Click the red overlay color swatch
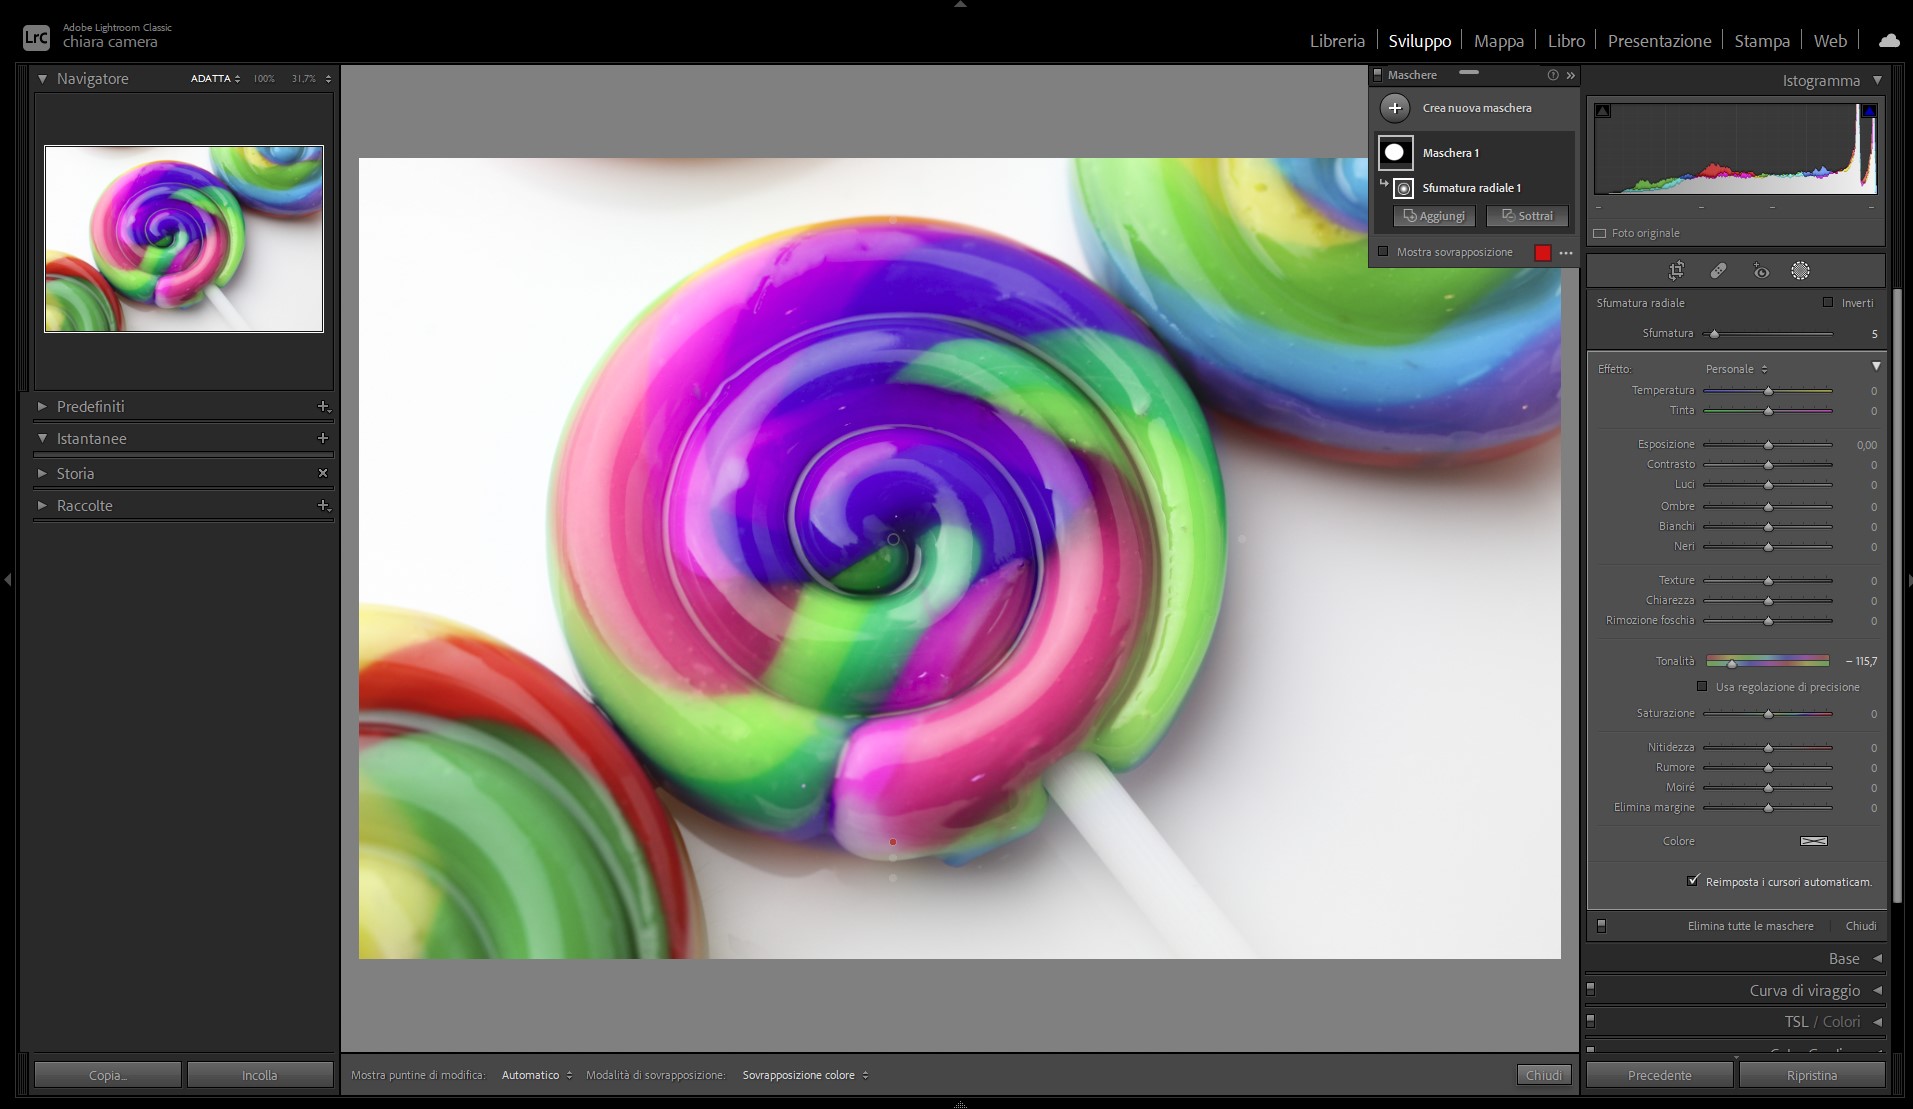The width and height of the screenshot is (1913, 1109). (x=1543, y=253)
